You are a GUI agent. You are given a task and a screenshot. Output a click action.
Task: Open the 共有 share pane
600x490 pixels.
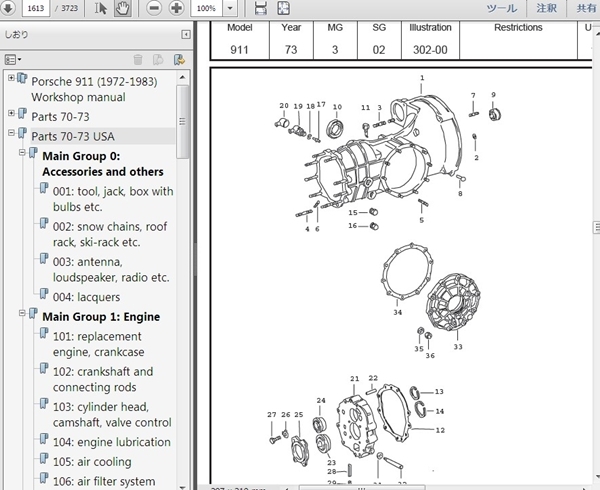(x=586, y=8)
